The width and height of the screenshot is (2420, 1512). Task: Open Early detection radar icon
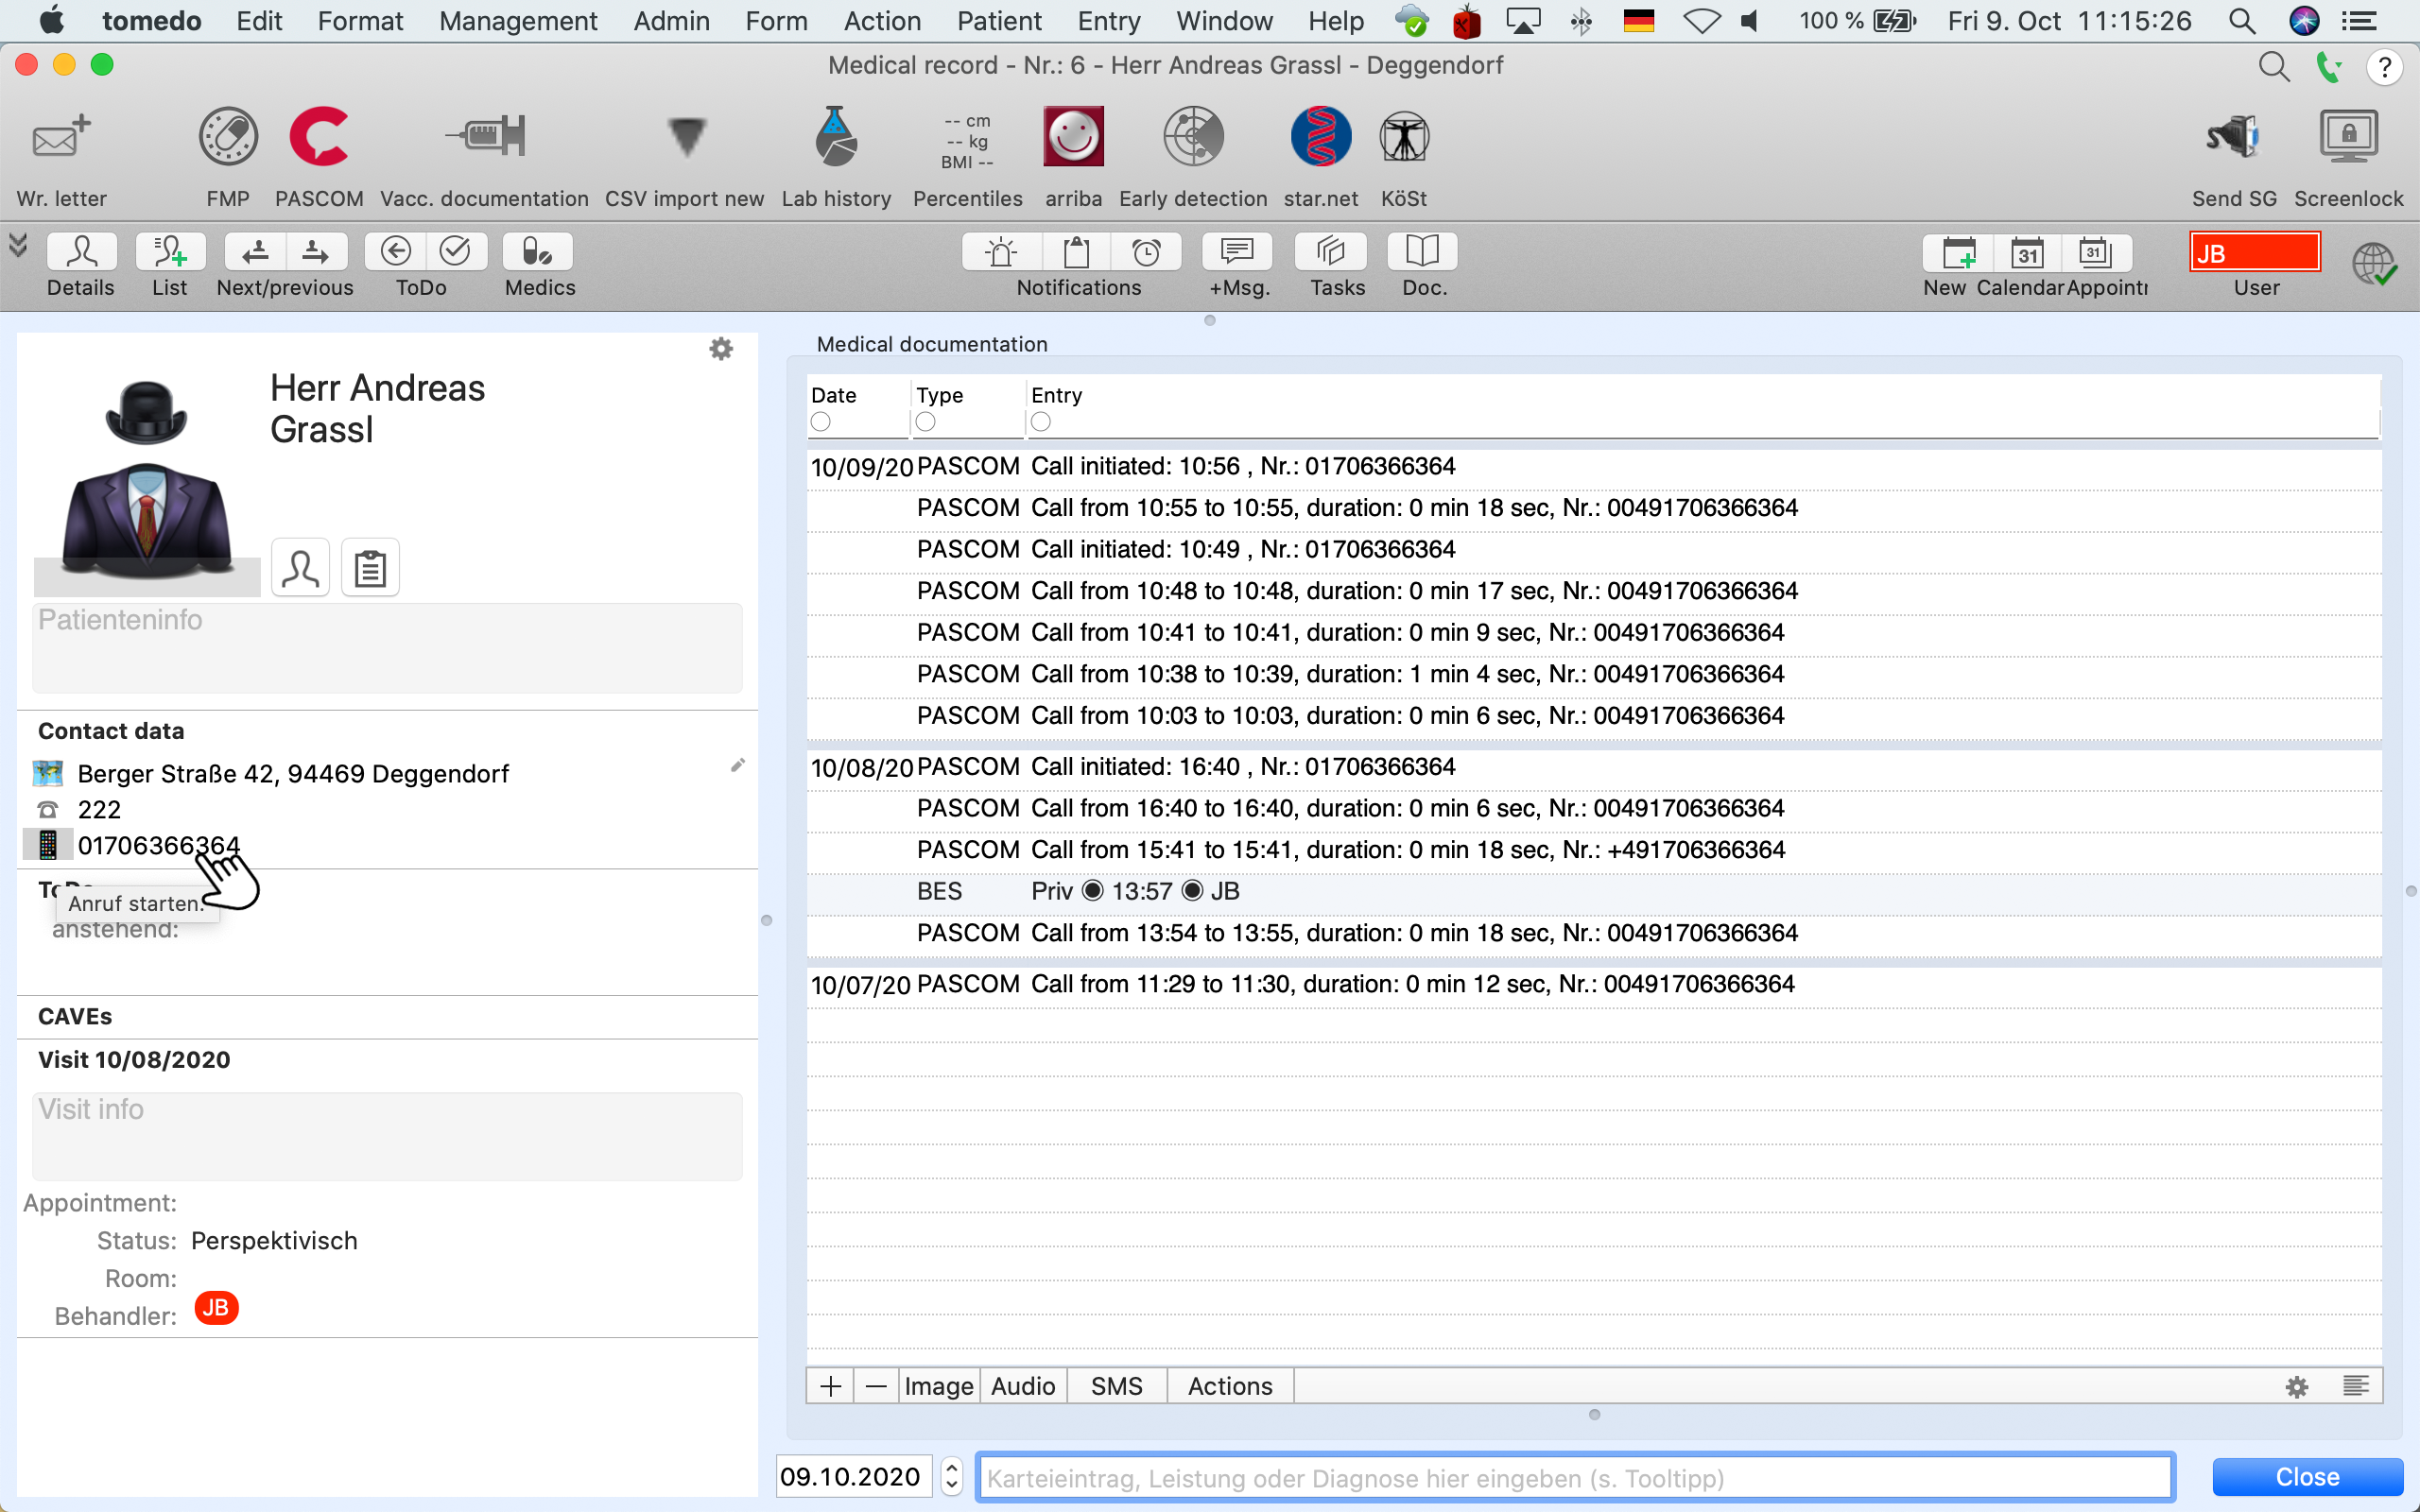[1193, 137]
